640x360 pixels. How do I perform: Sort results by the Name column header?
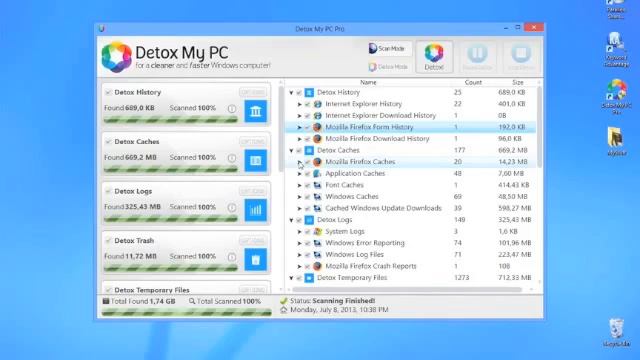pyautogui.click(x=368, y=82)
